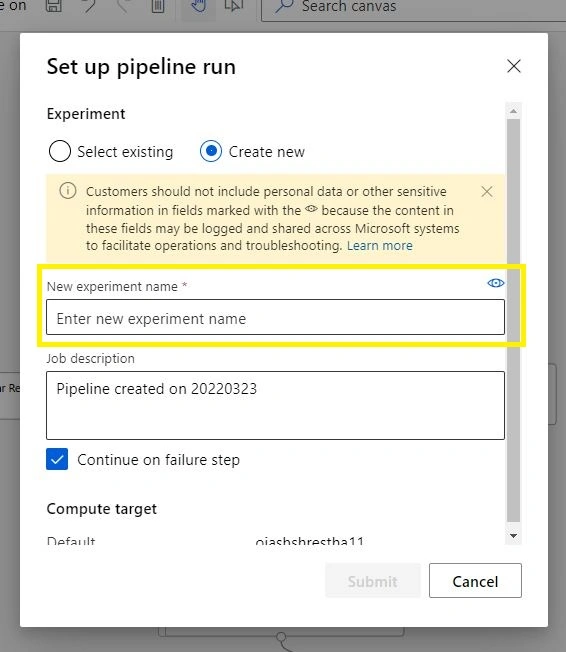Screen dimensions: 566x652
Task: Choose the Select existing radio option
Action: pos(59,151)
